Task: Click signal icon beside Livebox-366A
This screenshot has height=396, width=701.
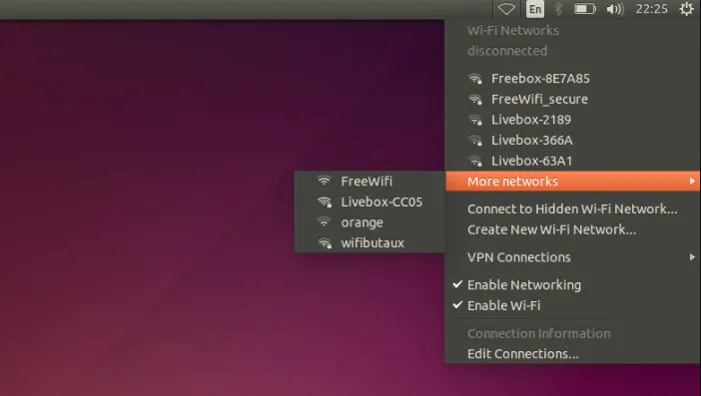Action: 475,141
